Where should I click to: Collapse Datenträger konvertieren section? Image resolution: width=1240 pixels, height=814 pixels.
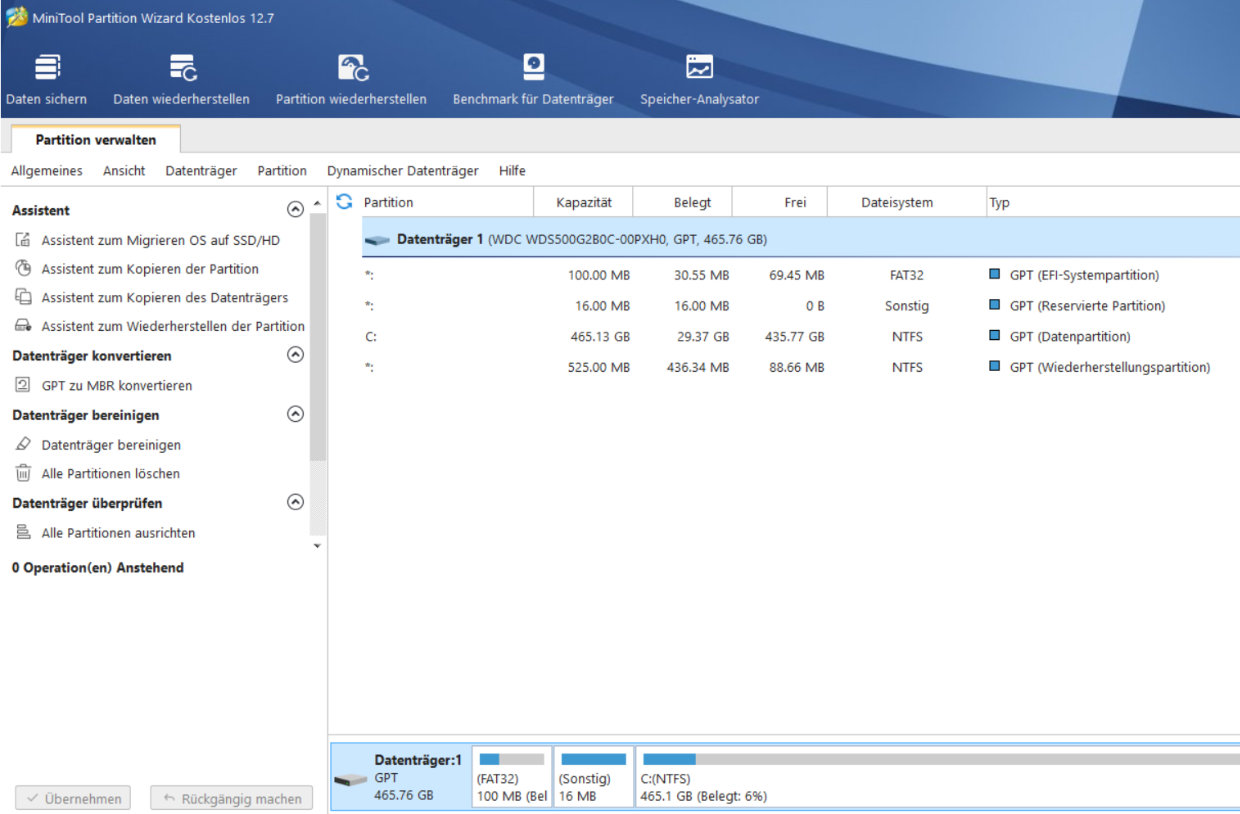pos(295,355)
